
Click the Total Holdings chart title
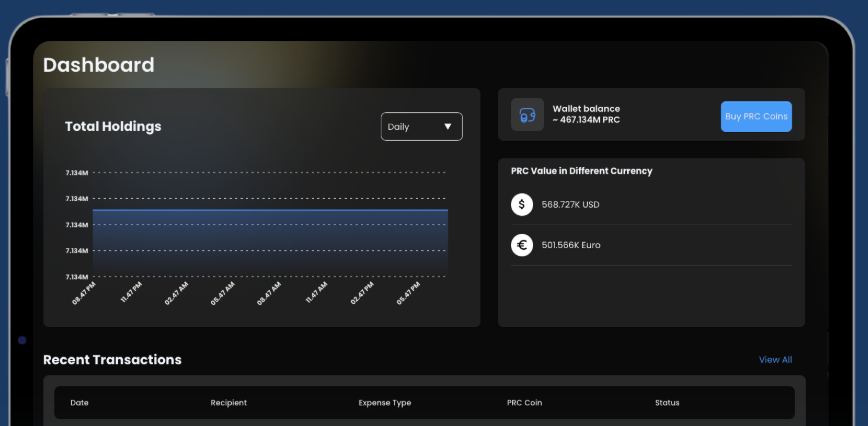click(113, 127)
